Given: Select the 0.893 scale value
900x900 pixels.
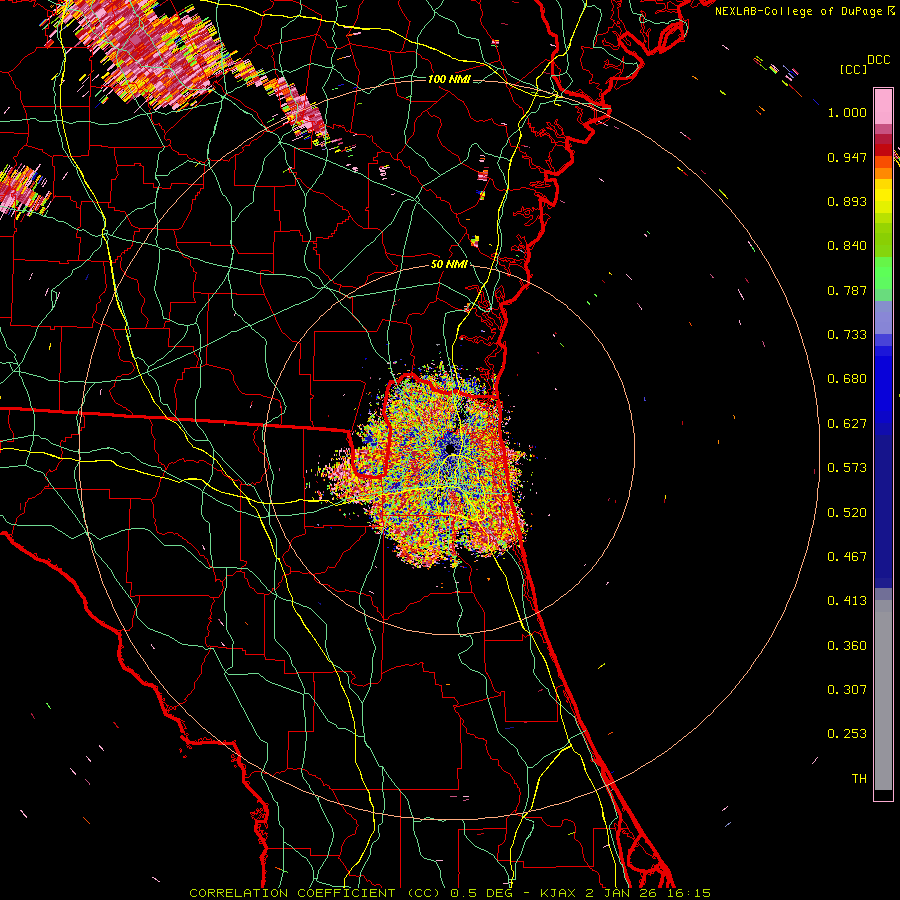Looking at the screenshot, I should pos(847,201).
